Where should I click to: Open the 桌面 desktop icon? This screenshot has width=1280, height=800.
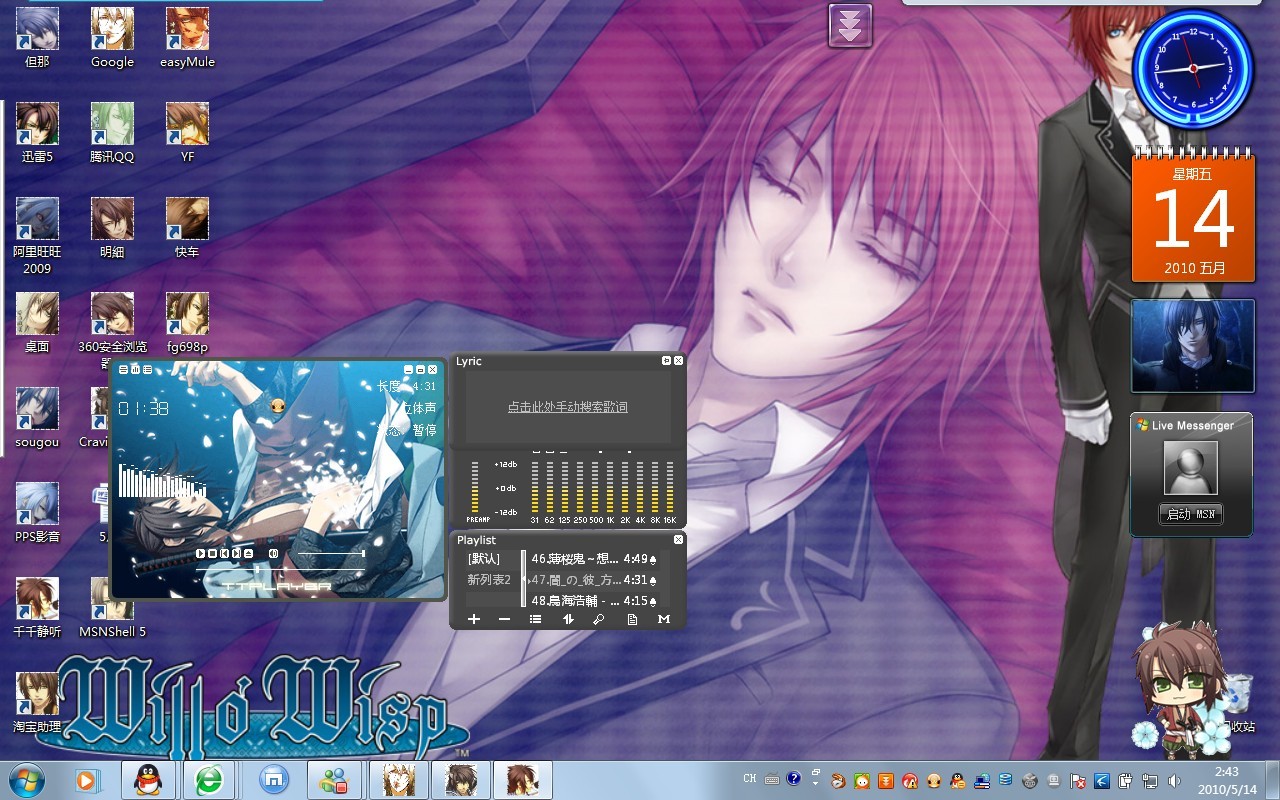(x=37, y=323)
